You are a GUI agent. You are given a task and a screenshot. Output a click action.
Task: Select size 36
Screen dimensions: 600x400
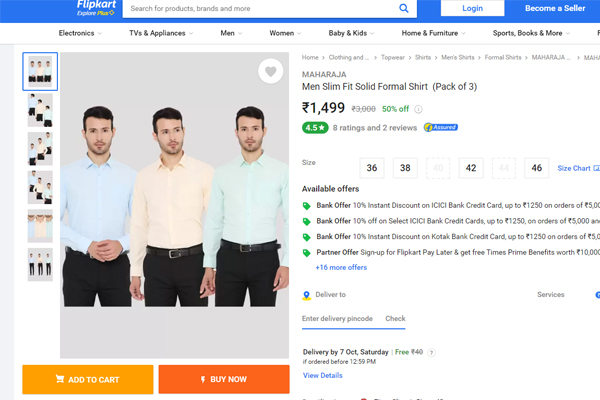tap(372, 168)
